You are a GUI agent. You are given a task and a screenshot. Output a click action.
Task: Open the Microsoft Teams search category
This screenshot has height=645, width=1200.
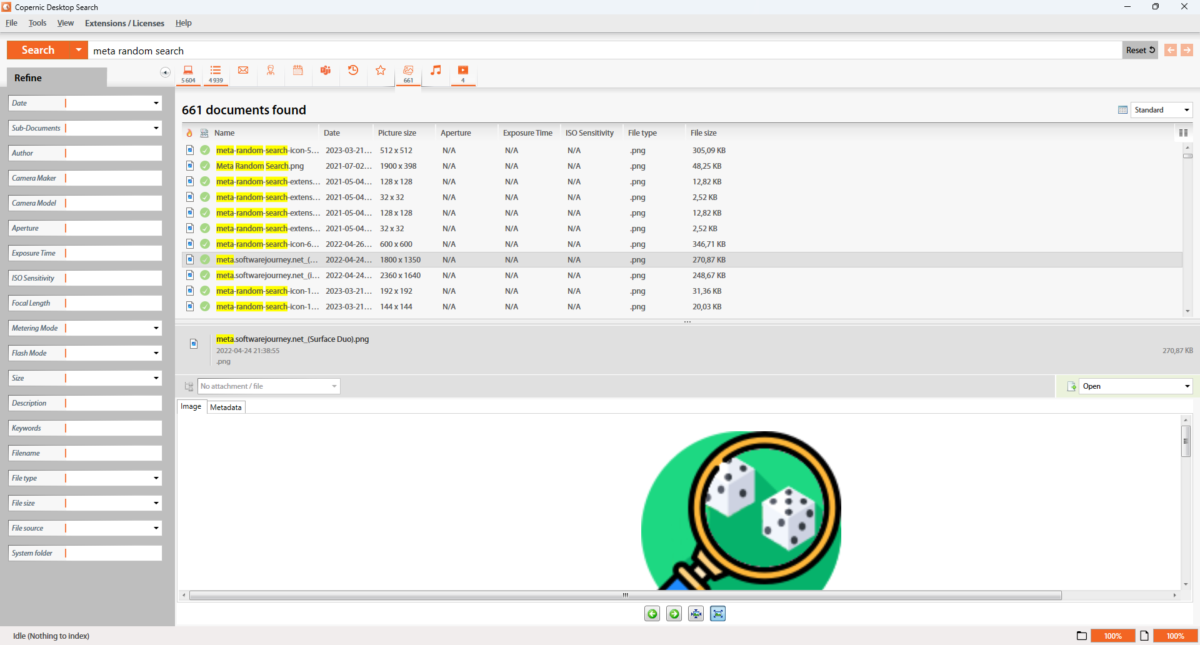point(325,71)
